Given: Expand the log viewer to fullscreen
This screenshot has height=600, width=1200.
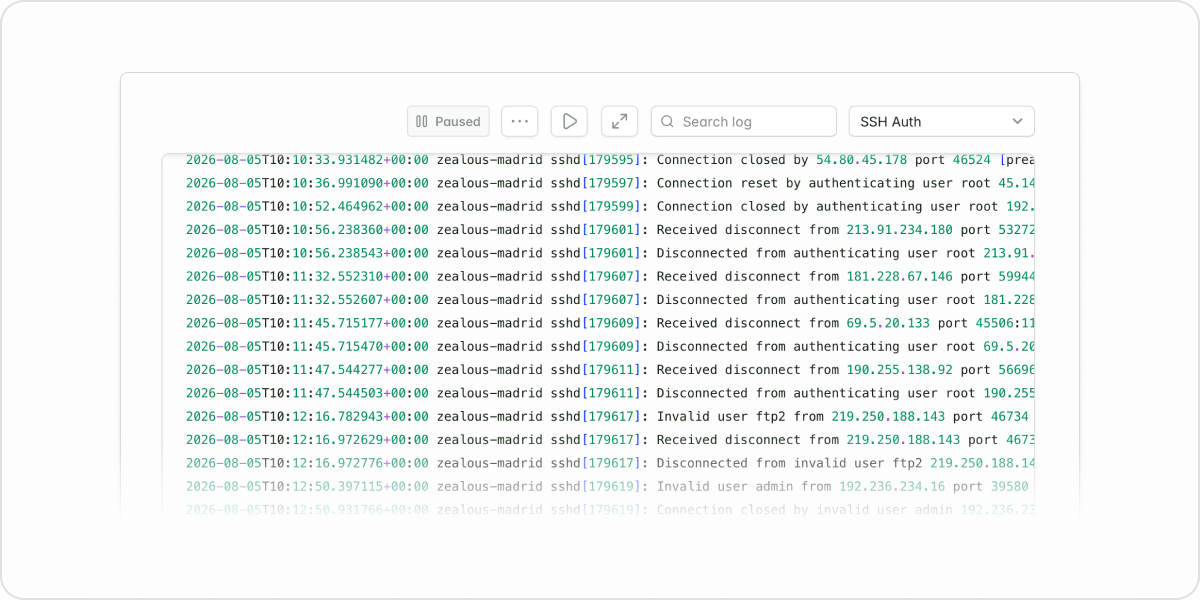Looking at the screenshot, I should (619, 121).
